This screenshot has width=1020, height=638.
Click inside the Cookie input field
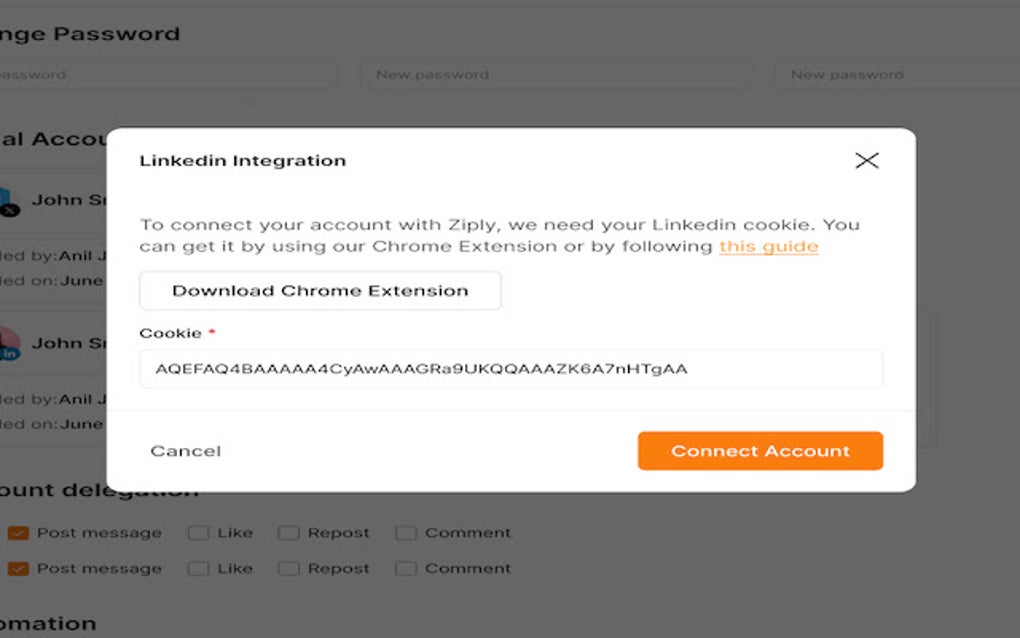(x=511, y=369)
